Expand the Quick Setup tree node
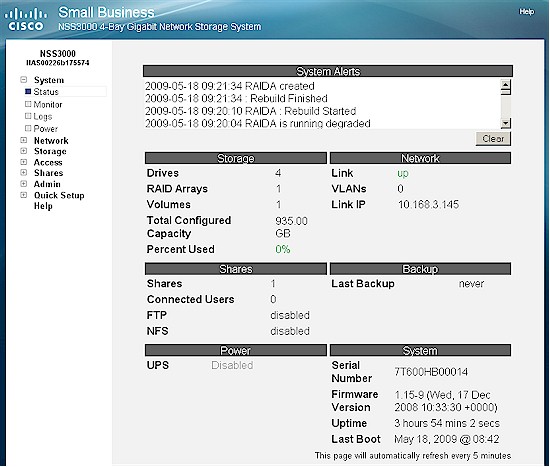This screenshot has width=550, height=467. [x=24, y=195]
